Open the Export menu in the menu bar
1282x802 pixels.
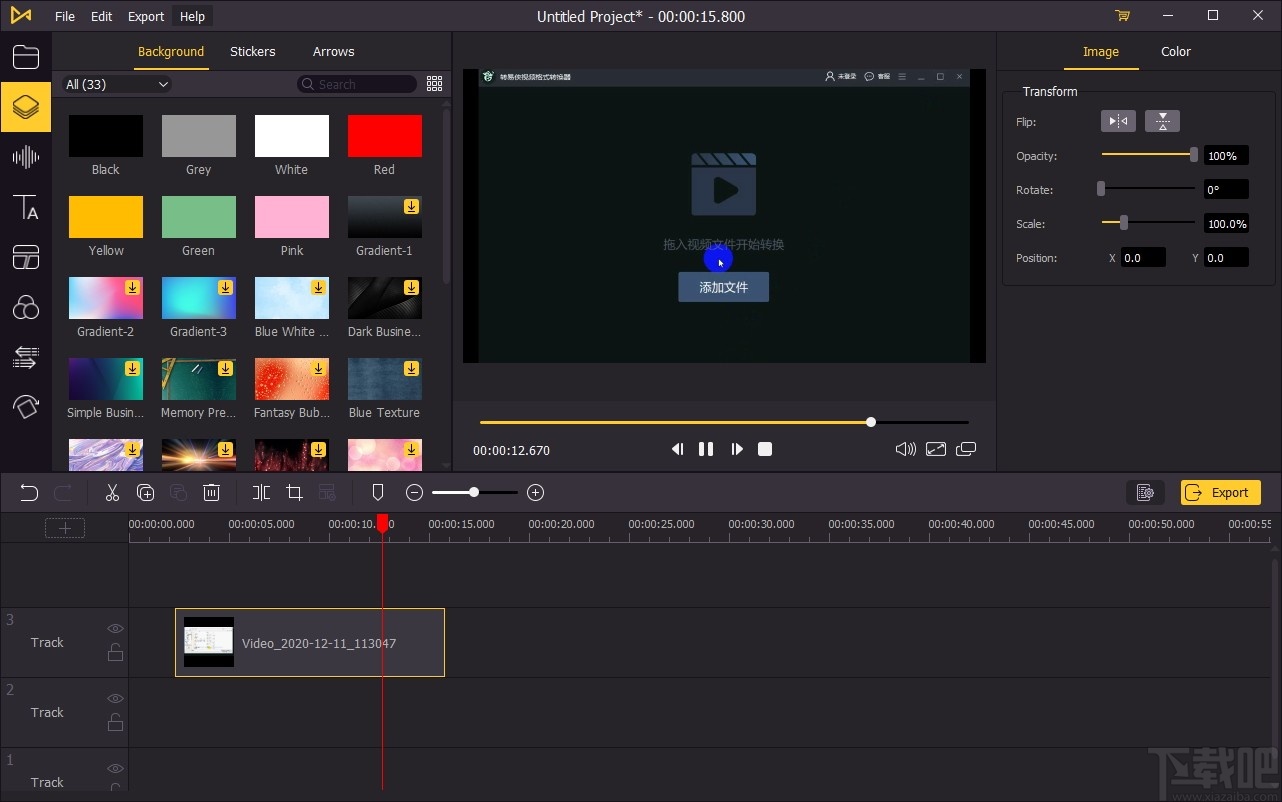pos(145,16)
